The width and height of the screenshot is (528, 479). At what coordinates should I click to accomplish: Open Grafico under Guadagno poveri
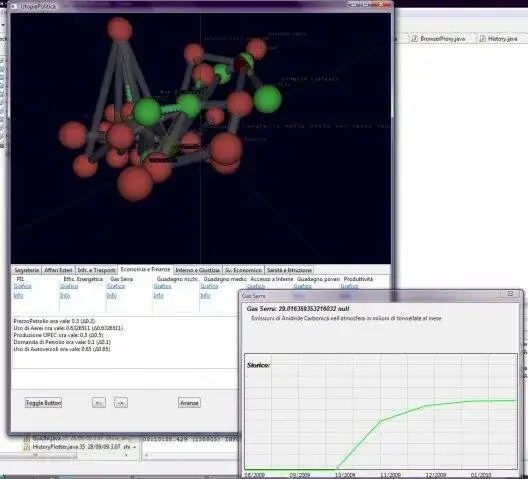point(302,286)
